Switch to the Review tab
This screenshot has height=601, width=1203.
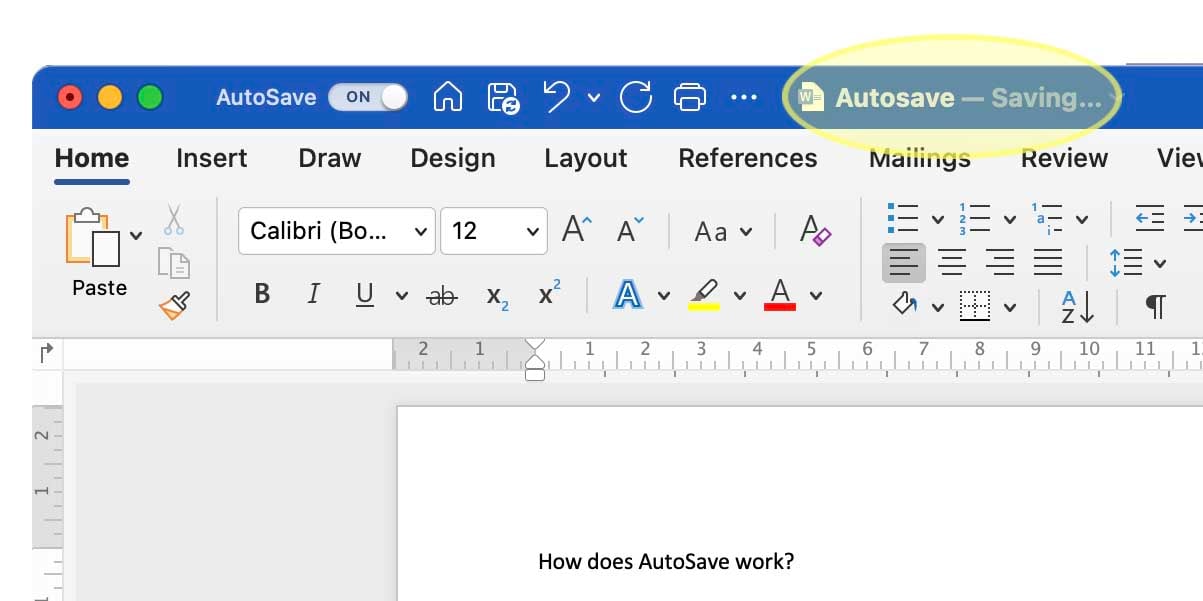click(1064, 158)
